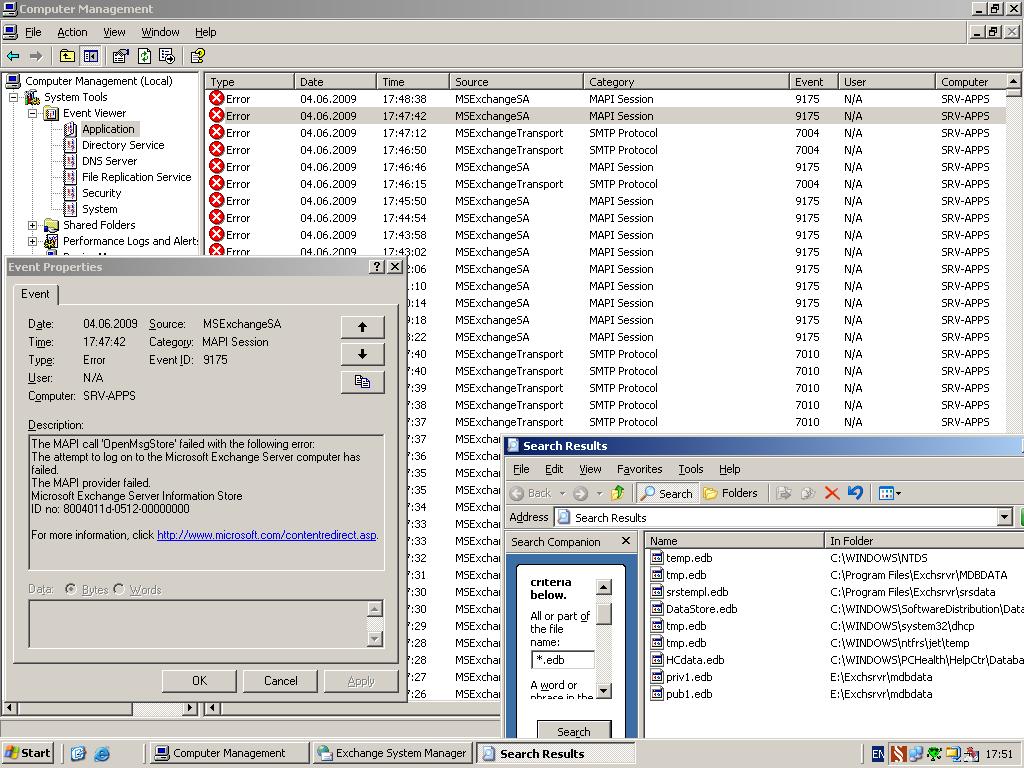The image size is (1024, 768).
Task: Click Cancel in Event Properties dialog
Action: tap(280, 680)
